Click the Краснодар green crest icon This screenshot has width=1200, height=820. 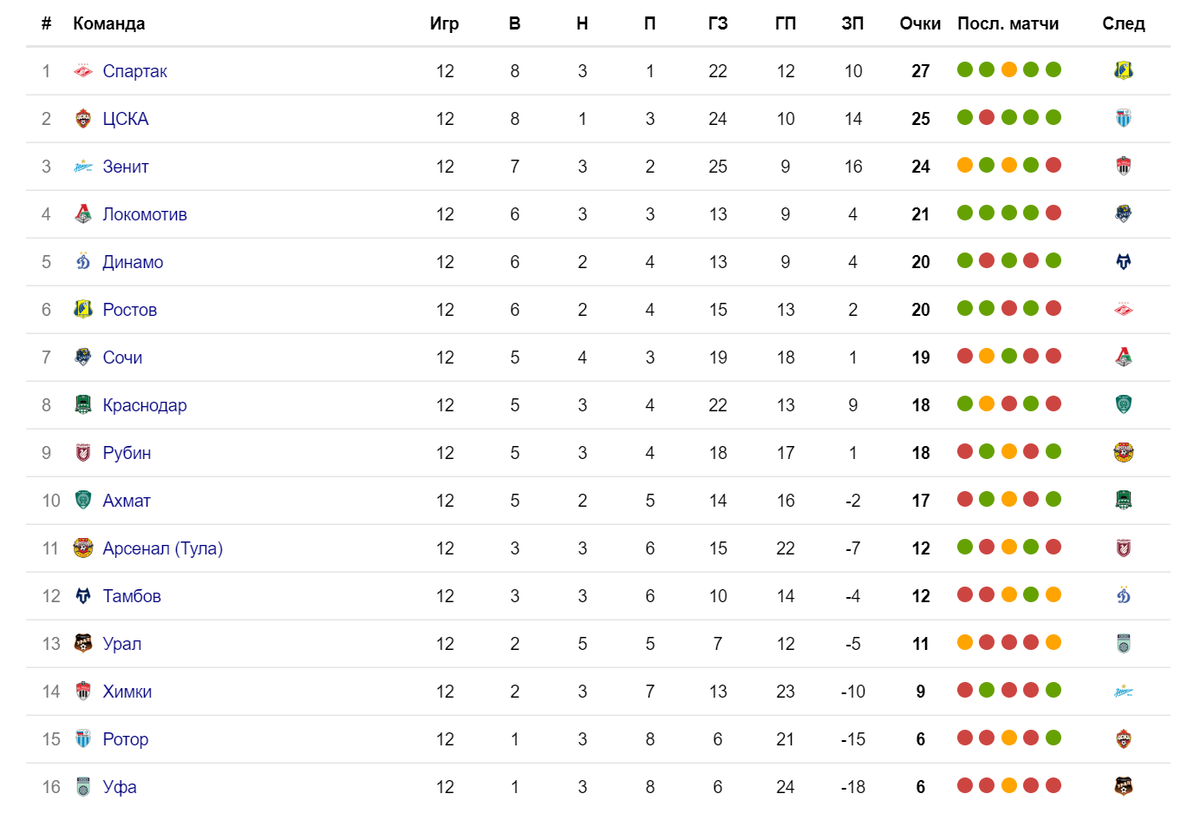click(x=83, y=405)
